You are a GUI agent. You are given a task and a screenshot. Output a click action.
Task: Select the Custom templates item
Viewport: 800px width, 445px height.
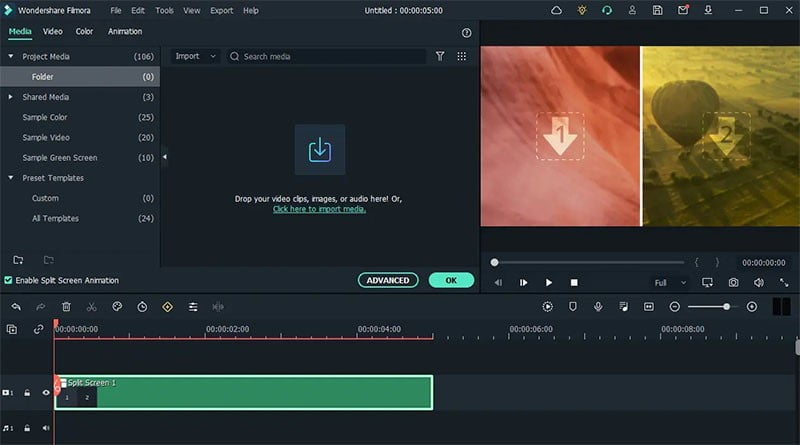[x=80, y=198]
